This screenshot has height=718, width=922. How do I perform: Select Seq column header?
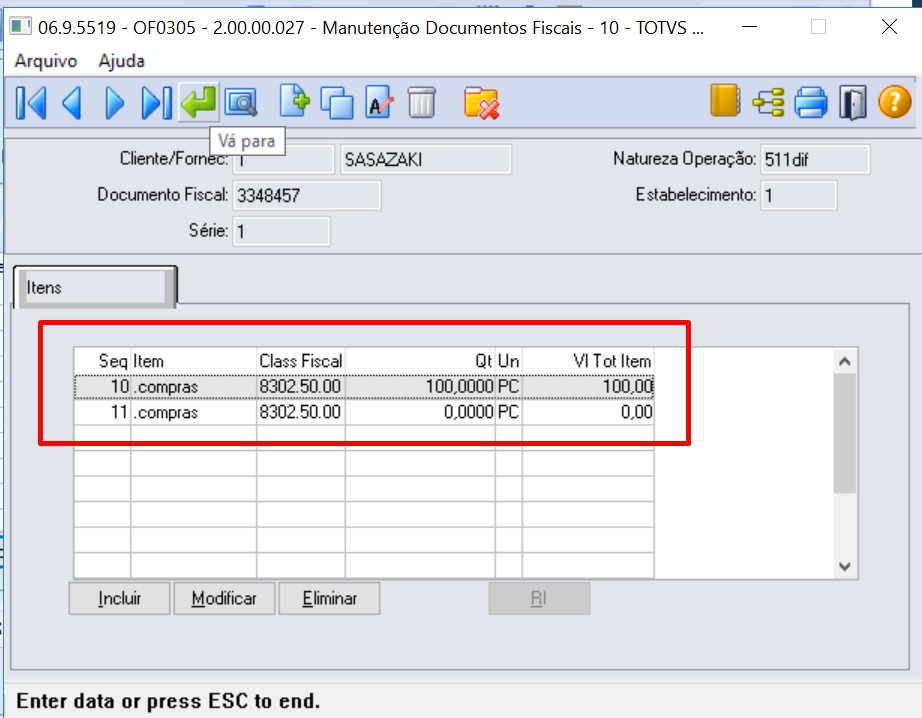click(103, 360)
